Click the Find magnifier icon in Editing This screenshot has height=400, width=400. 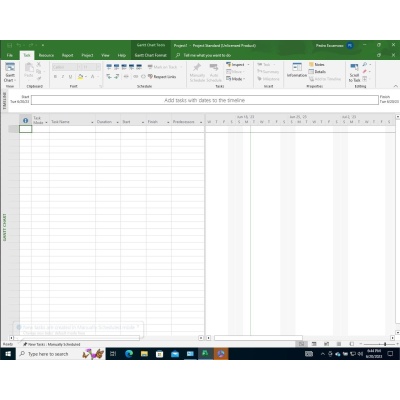[x=365, y=64]
